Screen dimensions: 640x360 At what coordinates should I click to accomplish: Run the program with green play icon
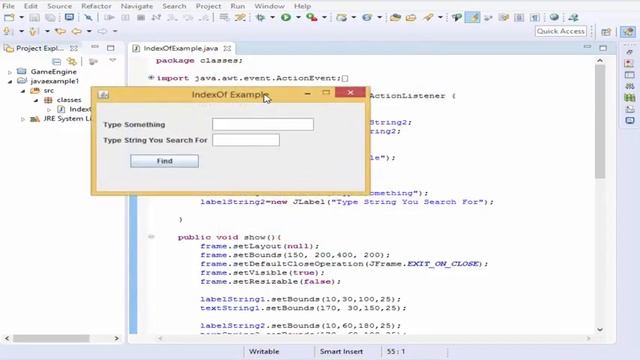point(286,18)
